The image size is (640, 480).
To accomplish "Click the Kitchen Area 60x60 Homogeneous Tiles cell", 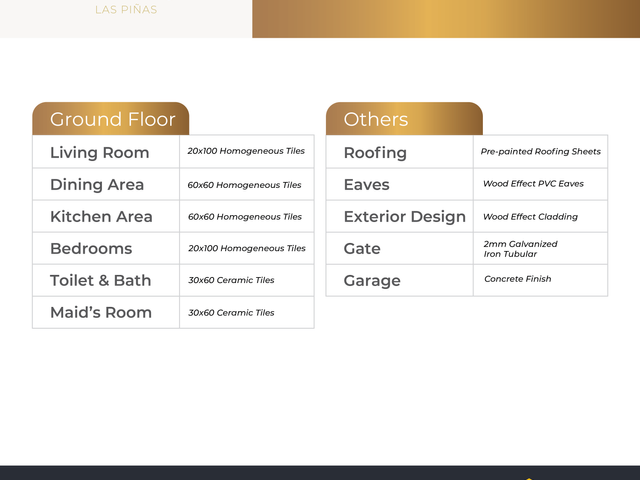I will click(x=245, y=217).
